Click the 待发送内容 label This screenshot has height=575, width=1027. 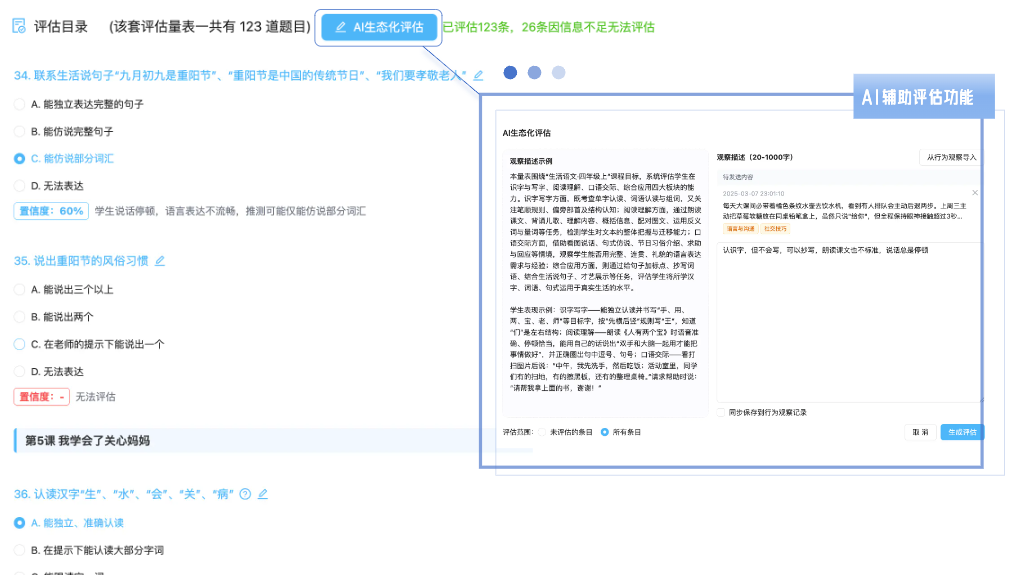[x=738, y=177]
